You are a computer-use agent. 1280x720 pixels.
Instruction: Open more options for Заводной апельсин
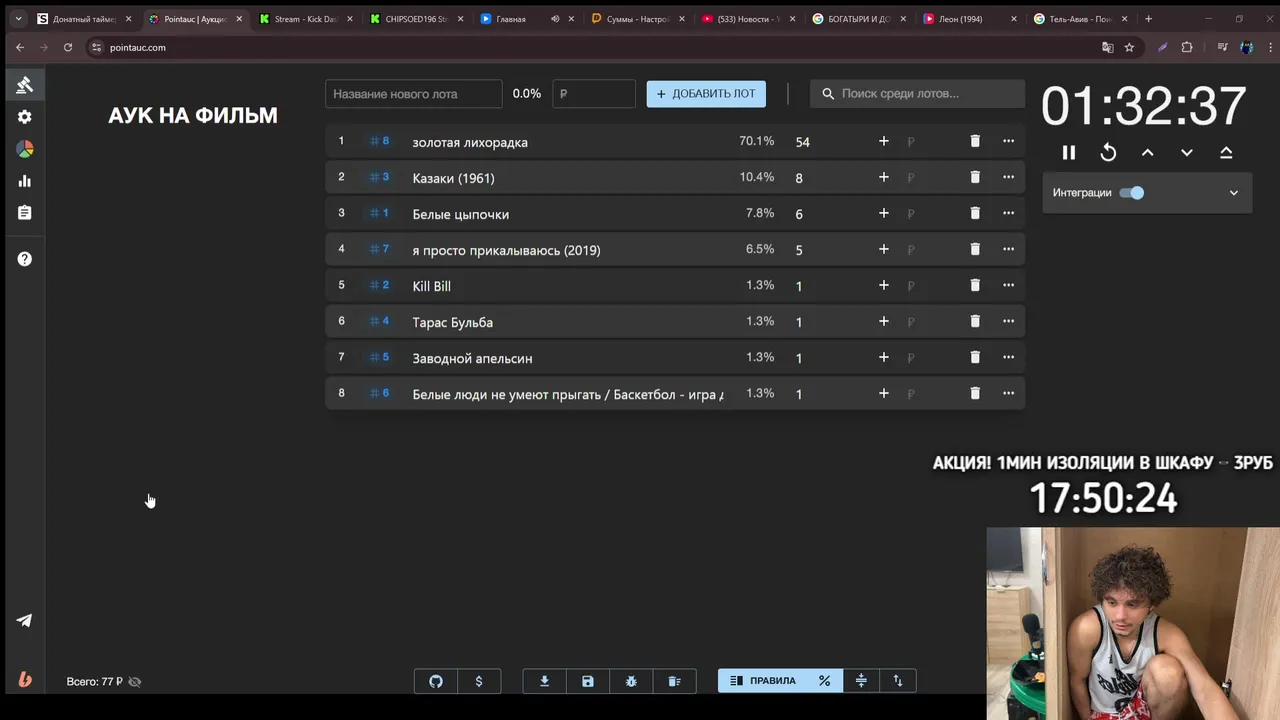1008,357
